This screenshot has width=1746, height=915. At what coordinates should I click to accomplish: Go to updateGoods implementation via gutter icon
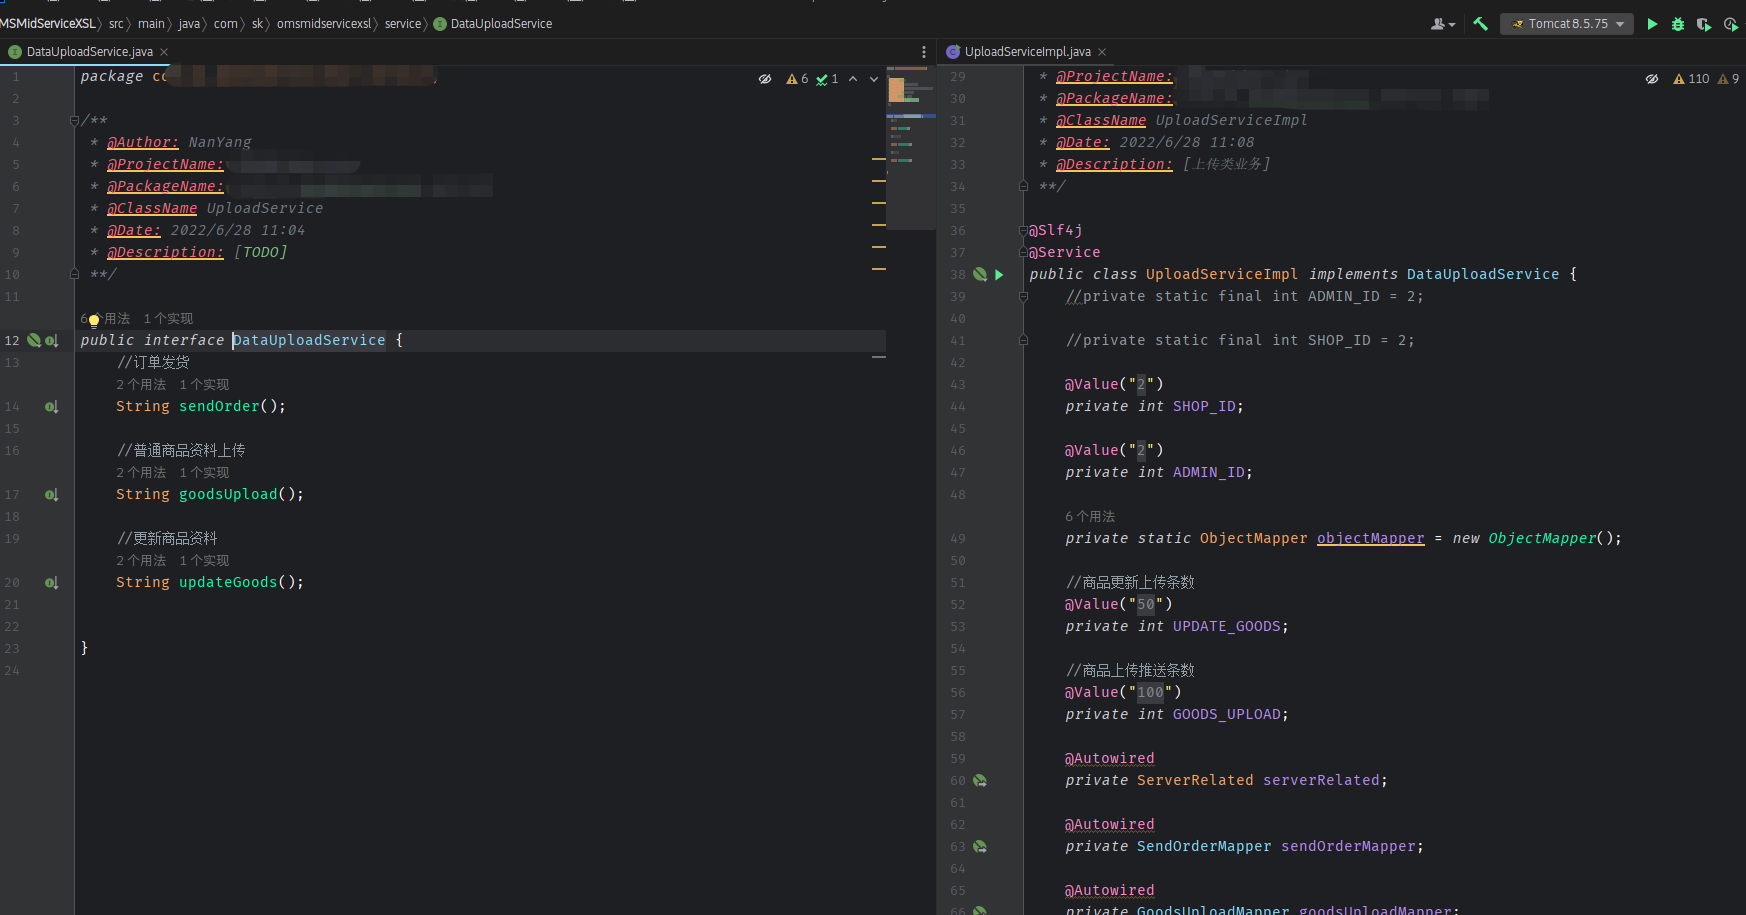pyautogui.click(x=51, y=583)
